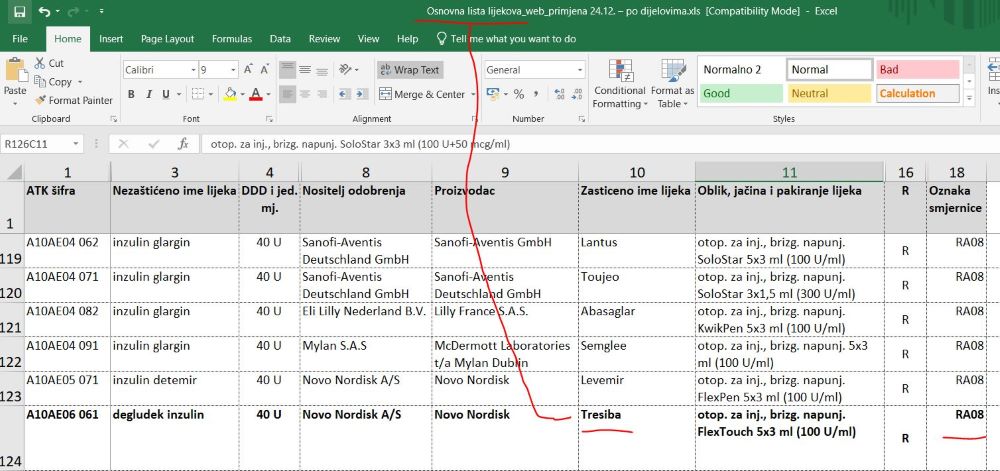Toggle Top Align for the cell

(288, 69)
